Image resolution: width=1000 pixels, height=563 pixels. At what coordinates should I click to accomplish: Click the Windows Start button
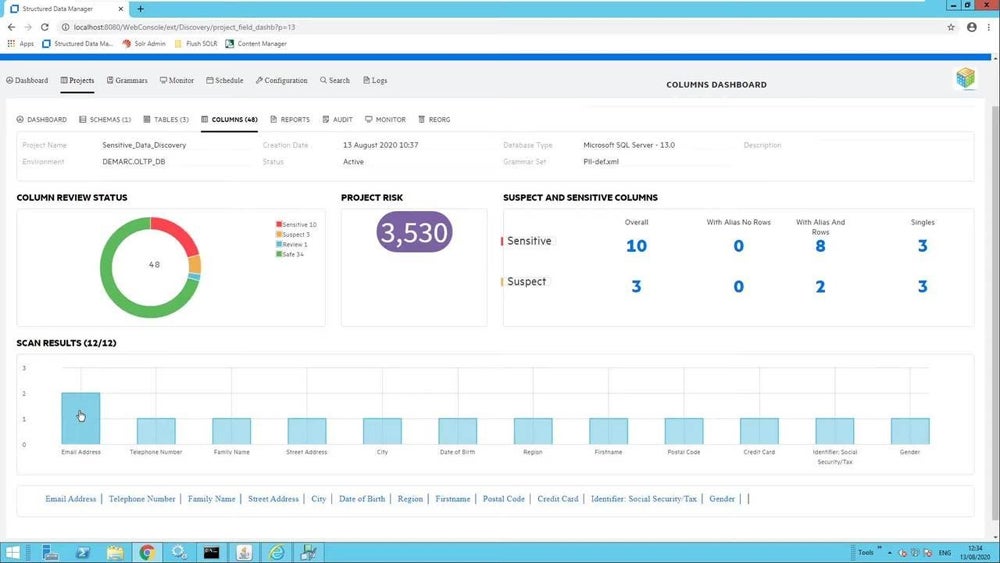13,552
